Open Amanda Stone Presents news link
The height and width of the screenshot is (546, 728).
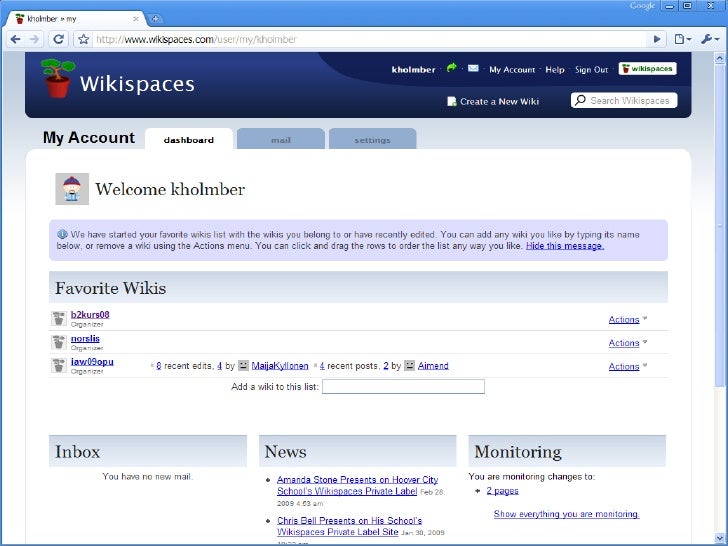[358, 485]
